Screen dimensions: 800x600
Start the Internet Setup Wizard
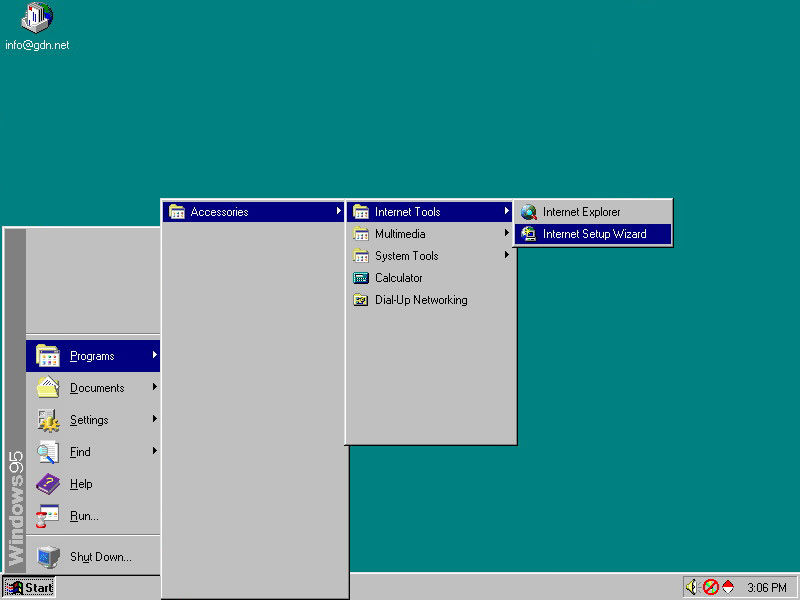click(594, 234)
